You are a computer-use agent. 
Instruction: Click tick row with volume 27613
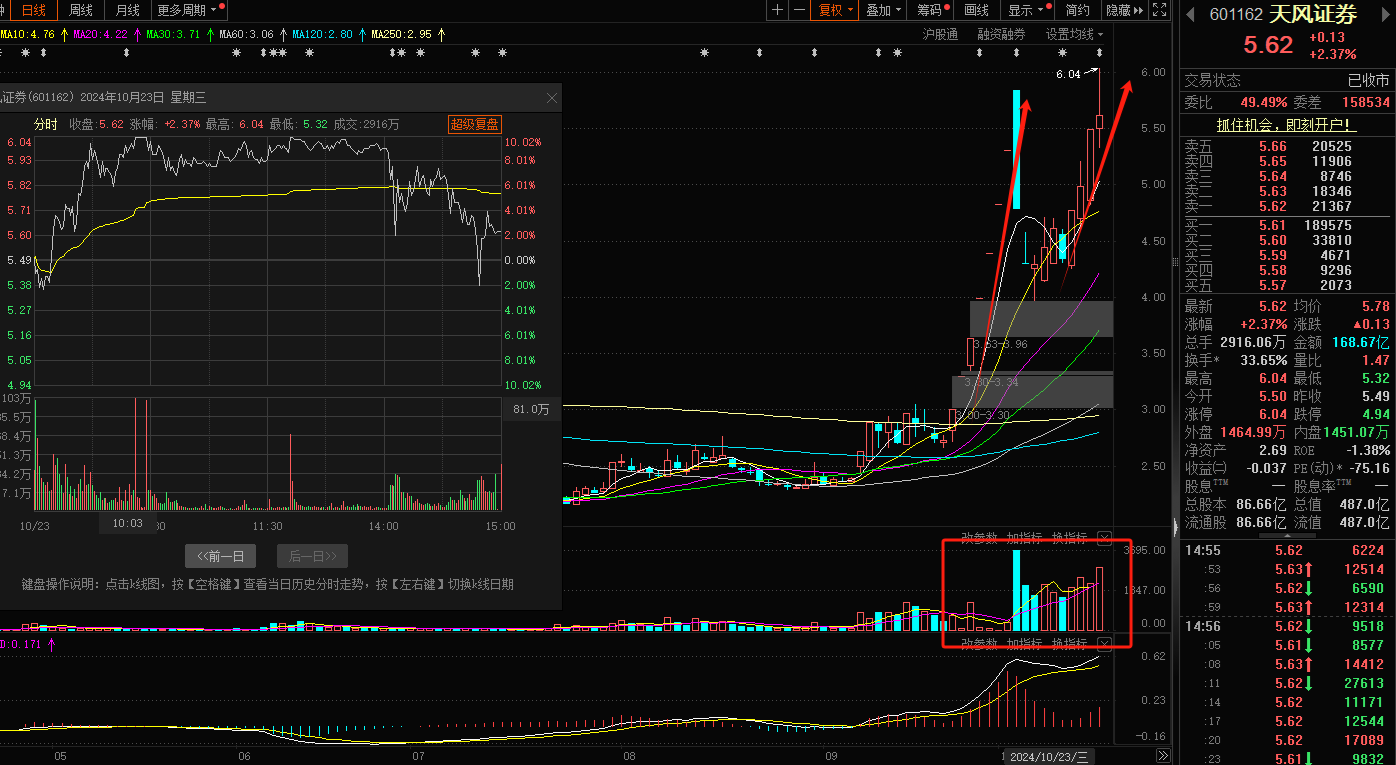1286,683
